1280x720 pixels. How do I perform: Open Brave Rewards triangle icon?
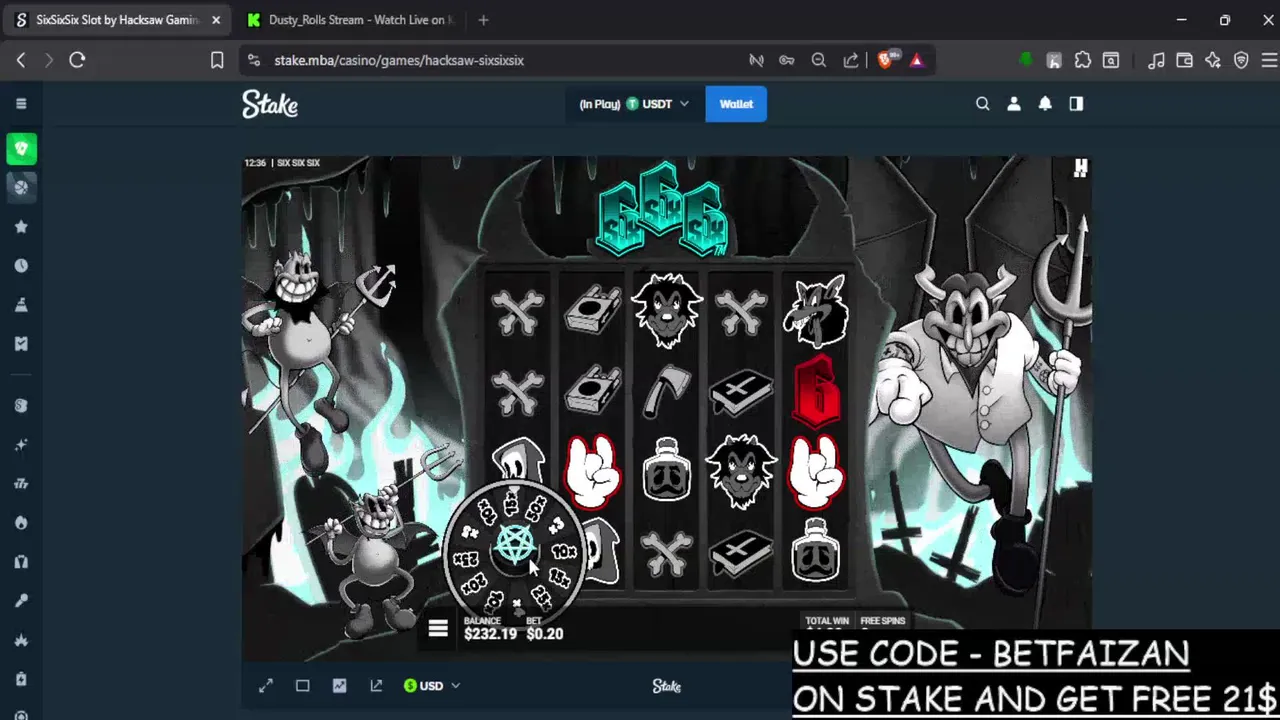(x=916, y=60)
